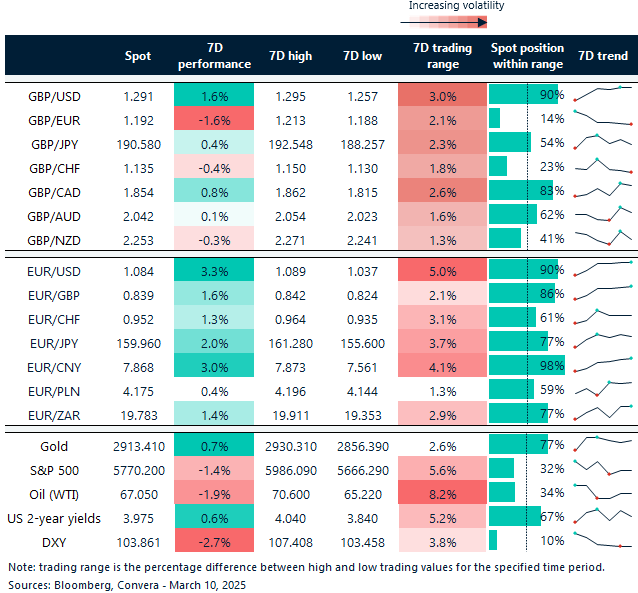Click the GBP/JPY 7D high value 192.548
The height and width of the screenshot is (593, 638).
point(291,144)
